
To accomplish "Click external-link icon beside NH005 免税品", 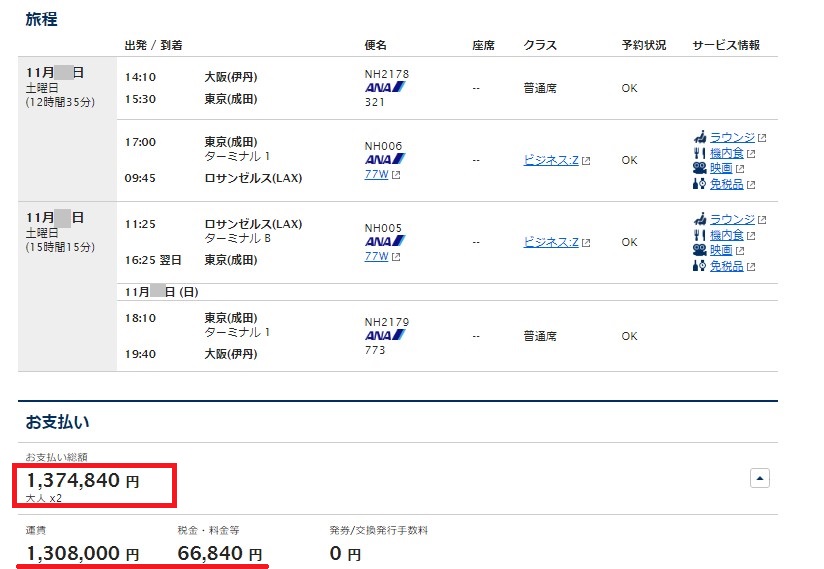I will tap(751, 267).
